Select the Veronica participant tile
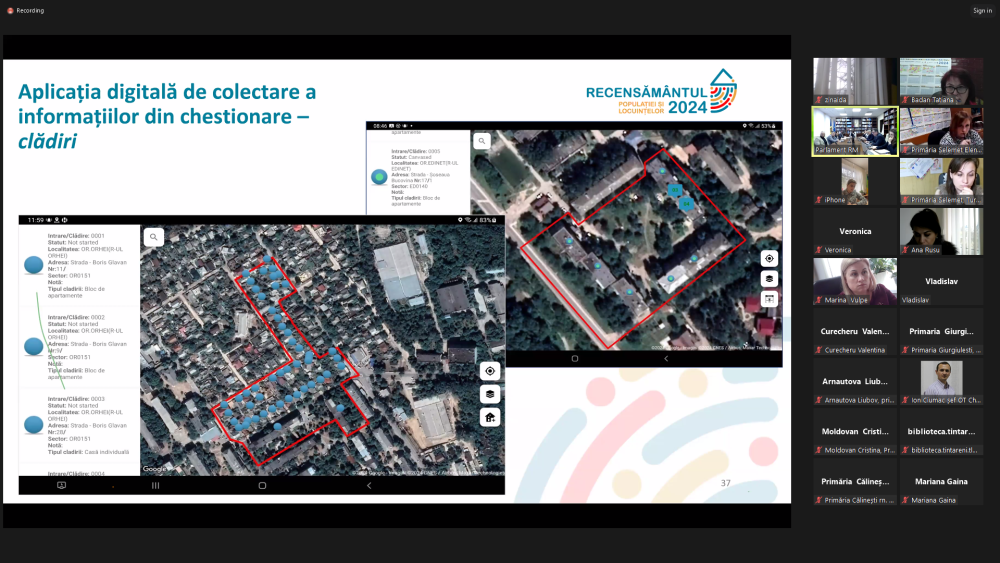Viewport: 1000px width, 563px height. point(855,231)
